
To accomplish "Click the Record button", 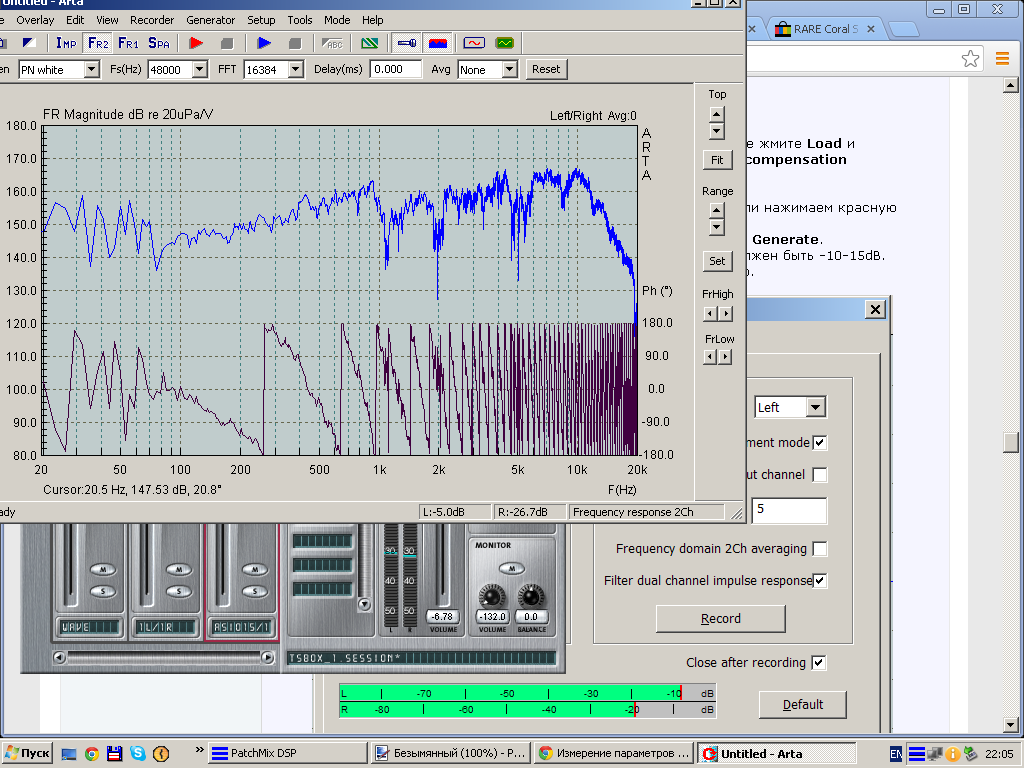I will pyautogui.click(x=720, y=619).
